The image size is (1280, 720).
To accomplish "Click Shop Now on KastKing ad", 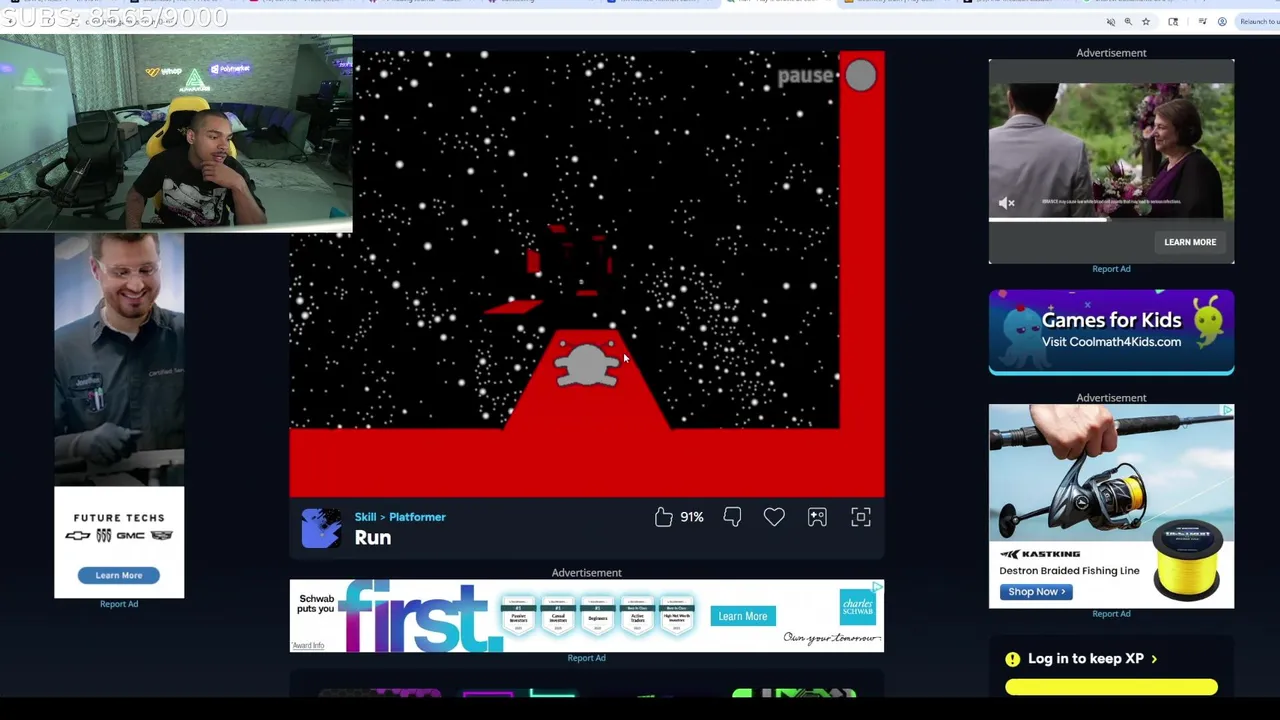I will 1034,592.
